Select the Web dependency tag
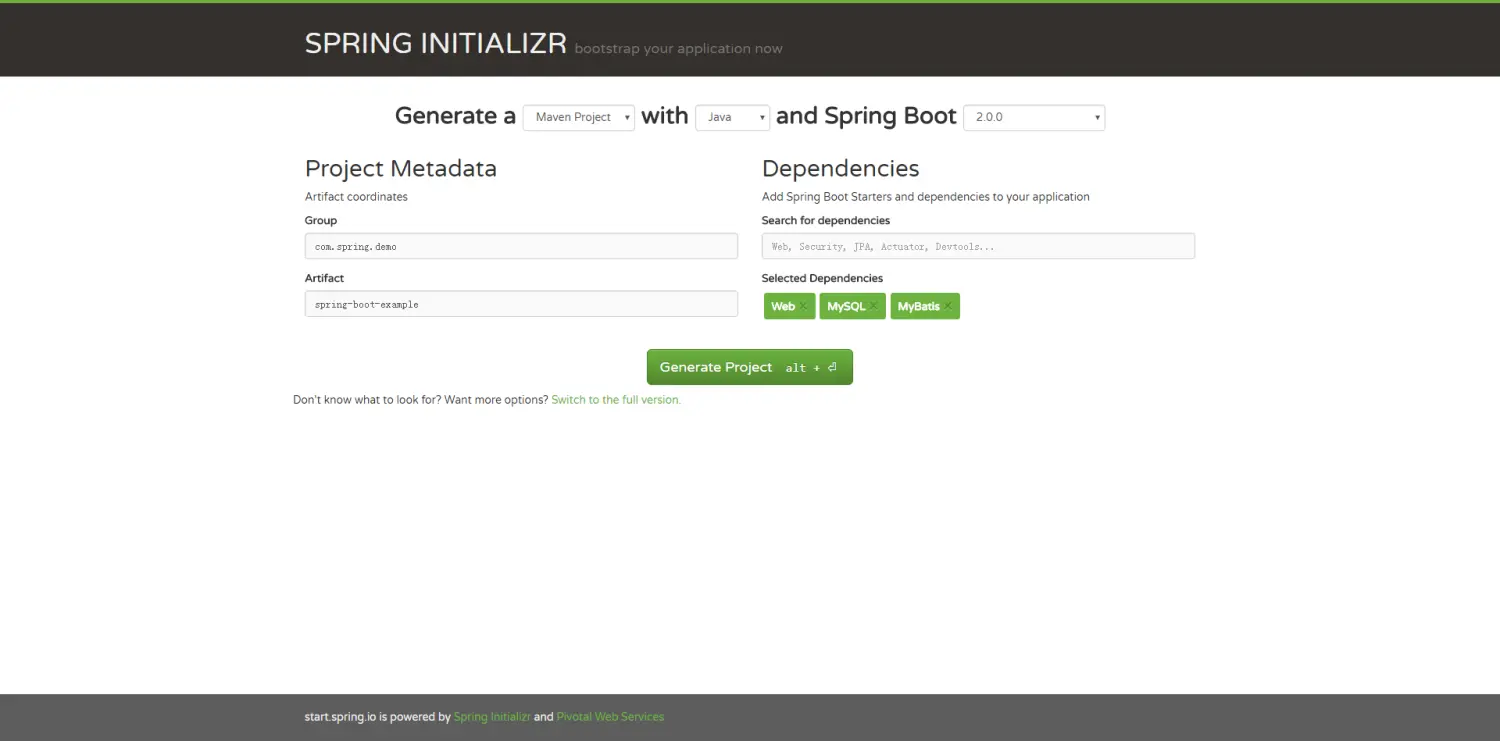 [790, 306]
